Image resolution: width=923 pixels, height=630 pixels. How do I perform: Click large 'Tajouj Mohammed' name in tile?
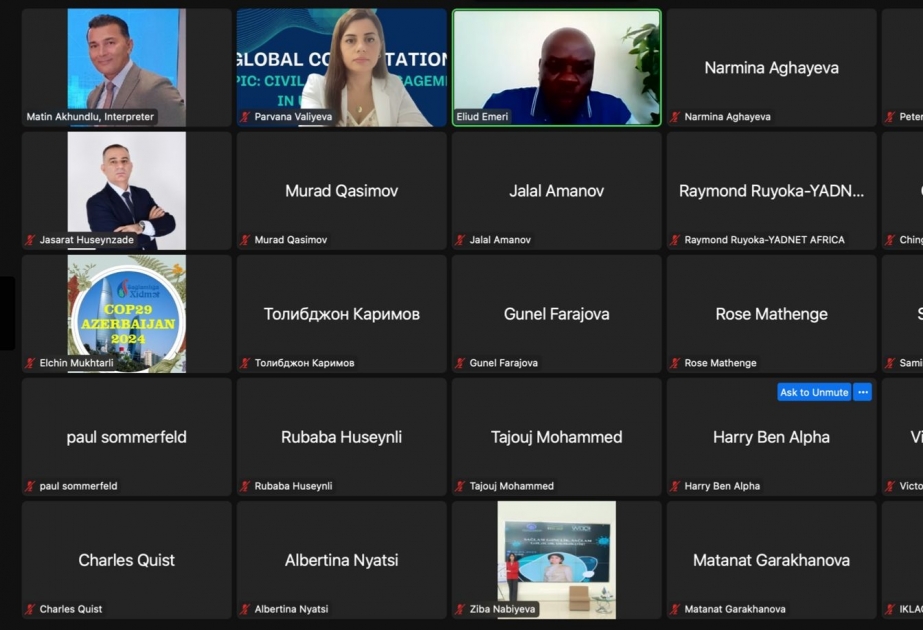click(x=556, y=437)
